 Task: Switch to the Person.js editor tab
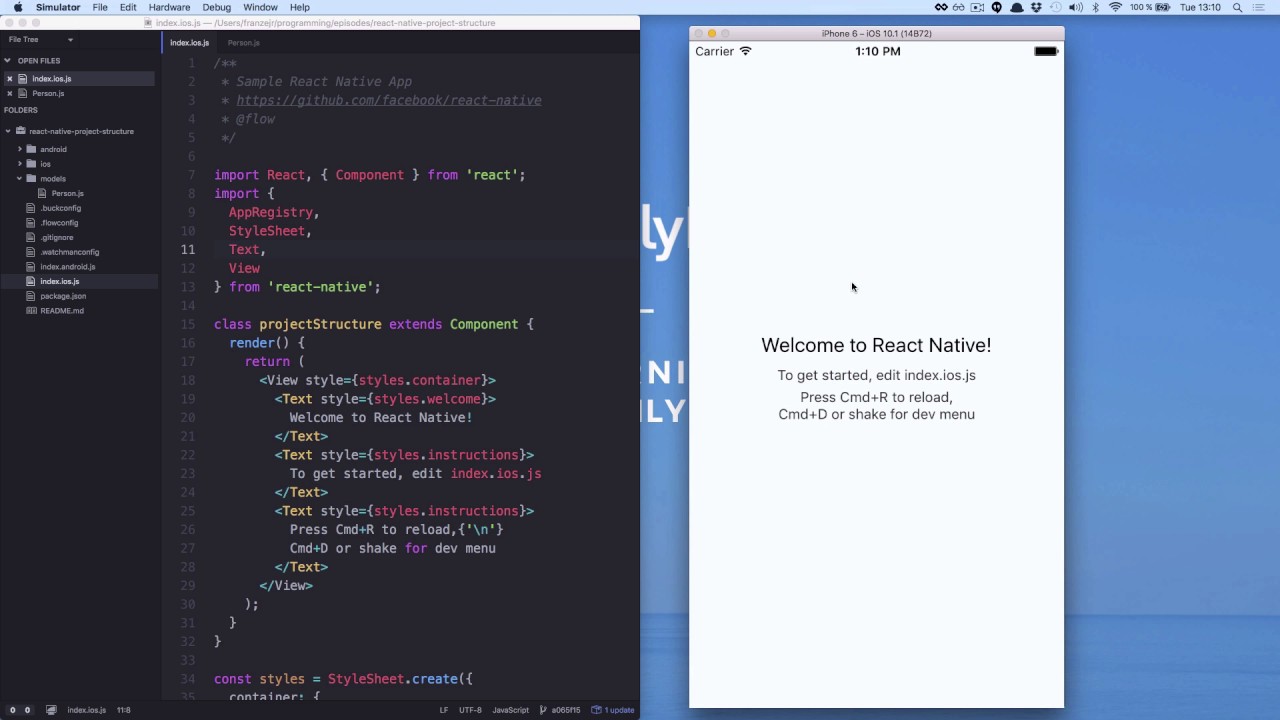click(x=243, y=43)
